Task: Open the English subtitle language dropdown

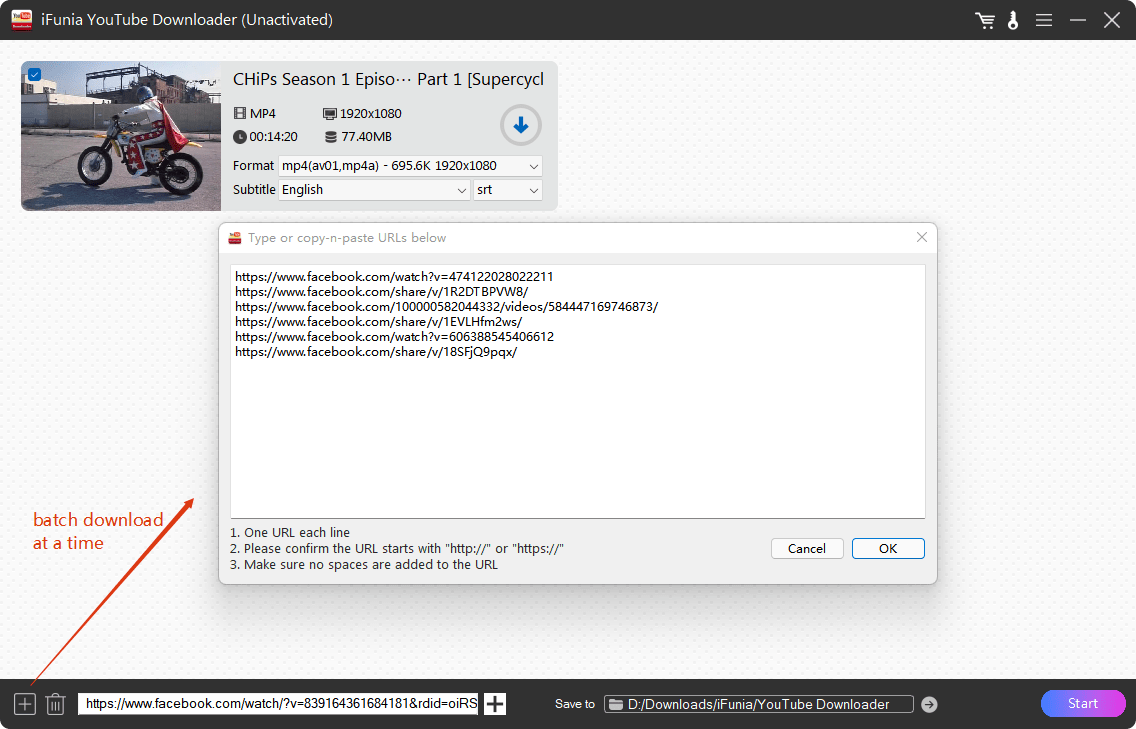Action: pos(374,190)
